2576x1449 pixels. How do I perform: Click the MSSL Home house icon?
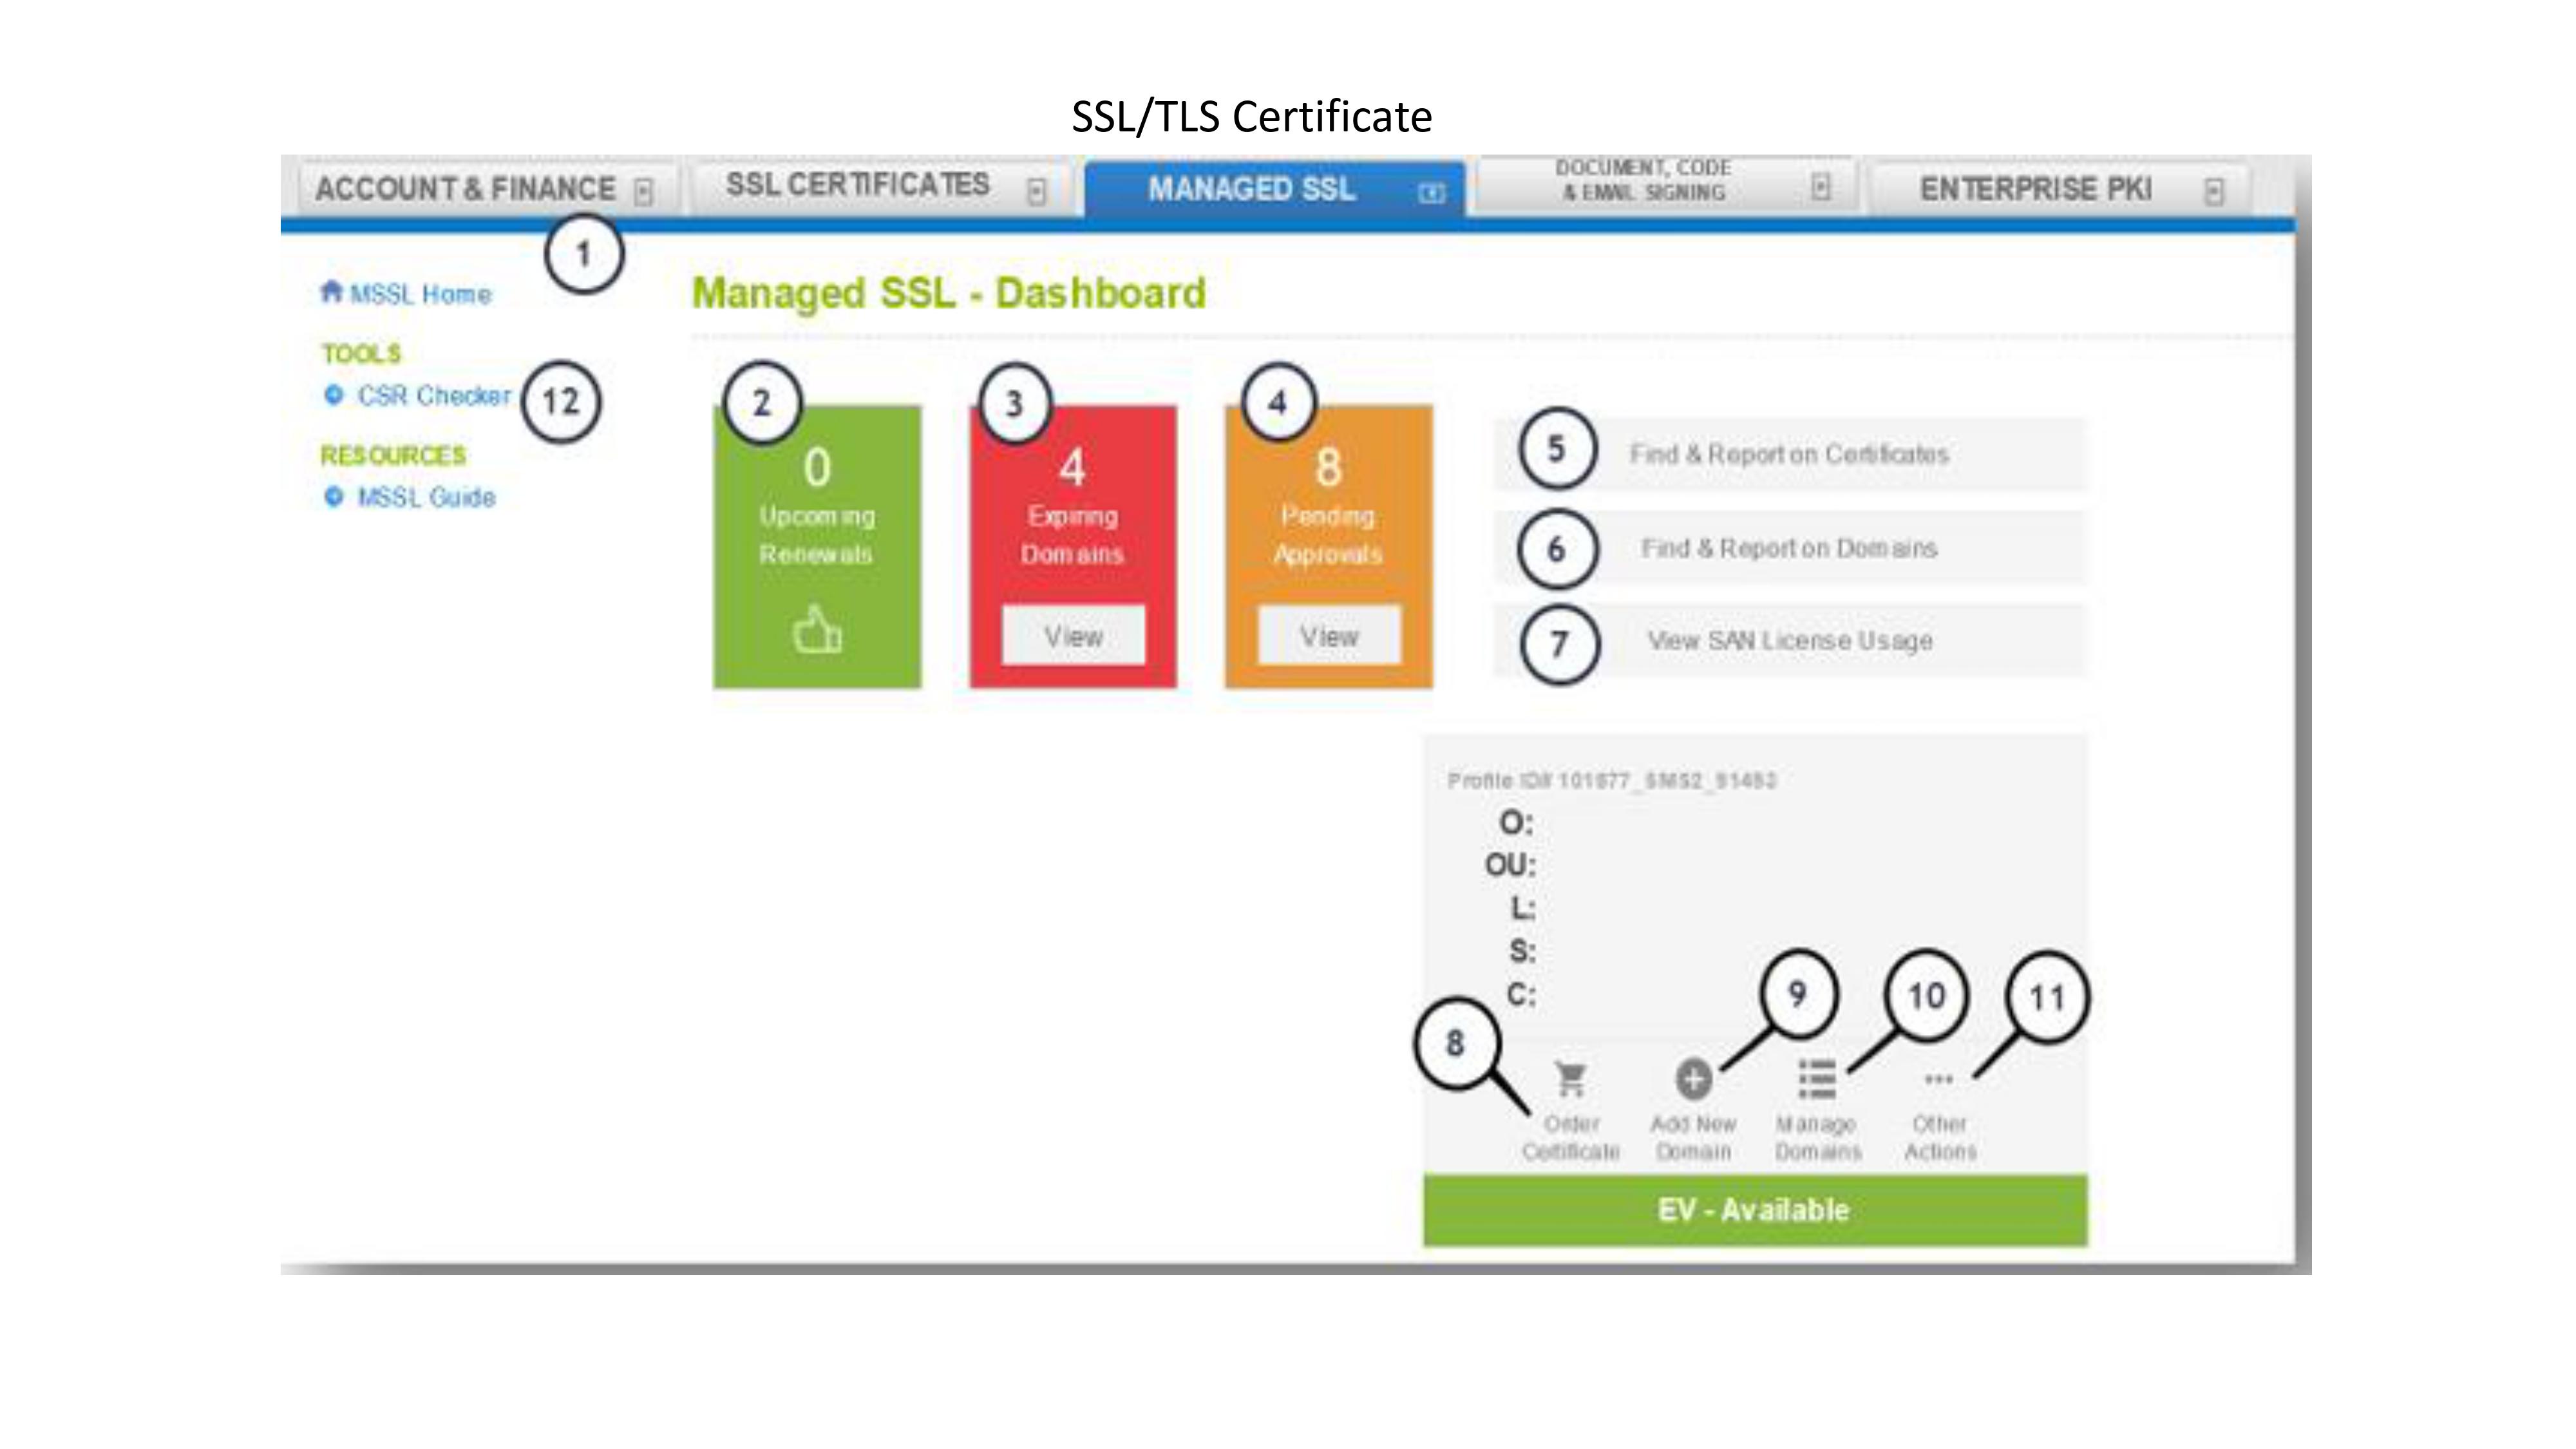[x=331, y=292]
